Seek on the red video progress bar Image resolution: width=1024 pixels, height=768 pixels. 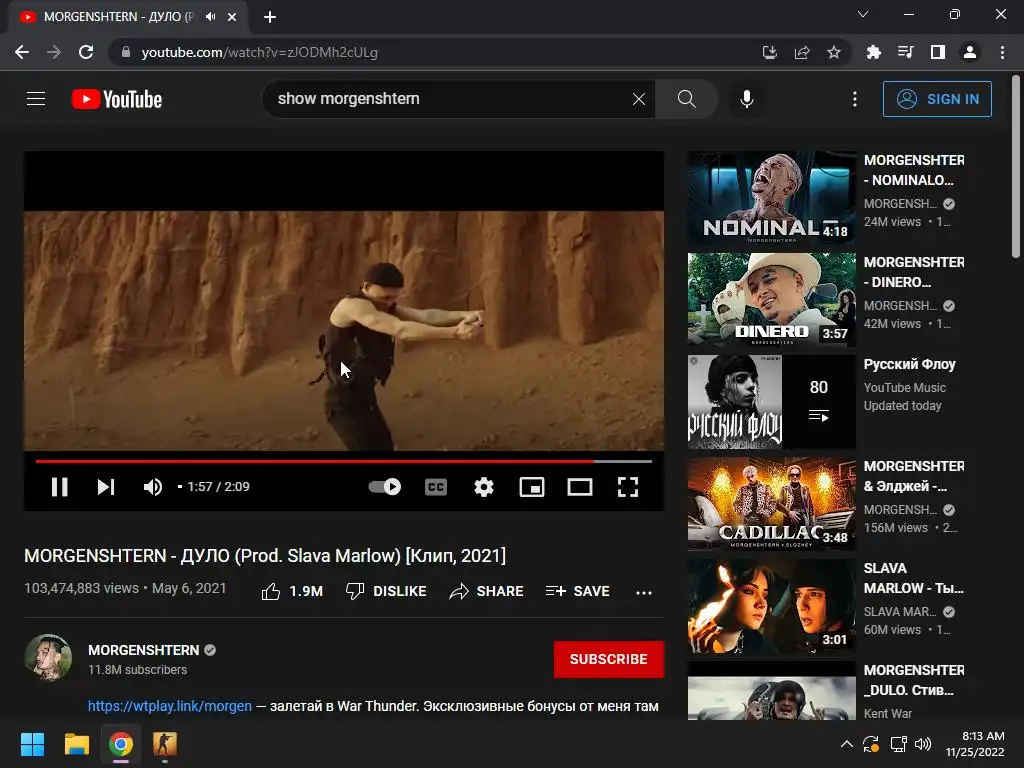[x=344, y=461]
